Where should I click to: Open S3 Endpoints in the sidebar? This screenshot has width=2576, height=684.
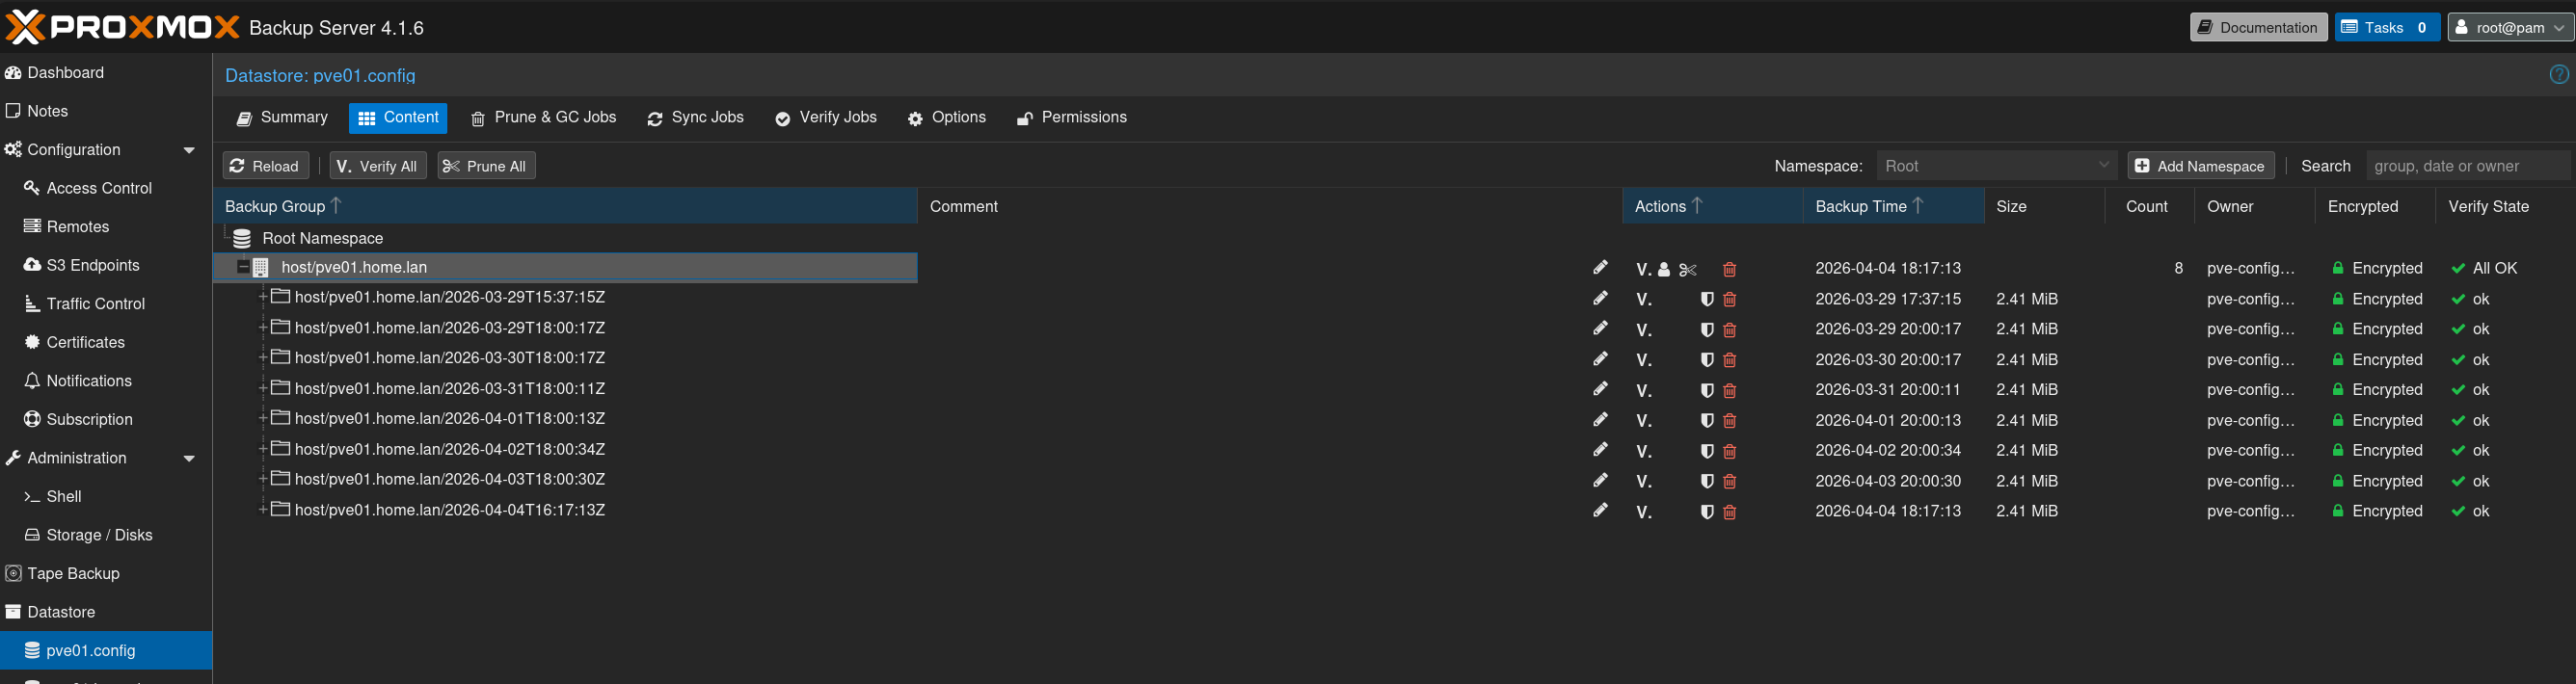coord(106,265)
